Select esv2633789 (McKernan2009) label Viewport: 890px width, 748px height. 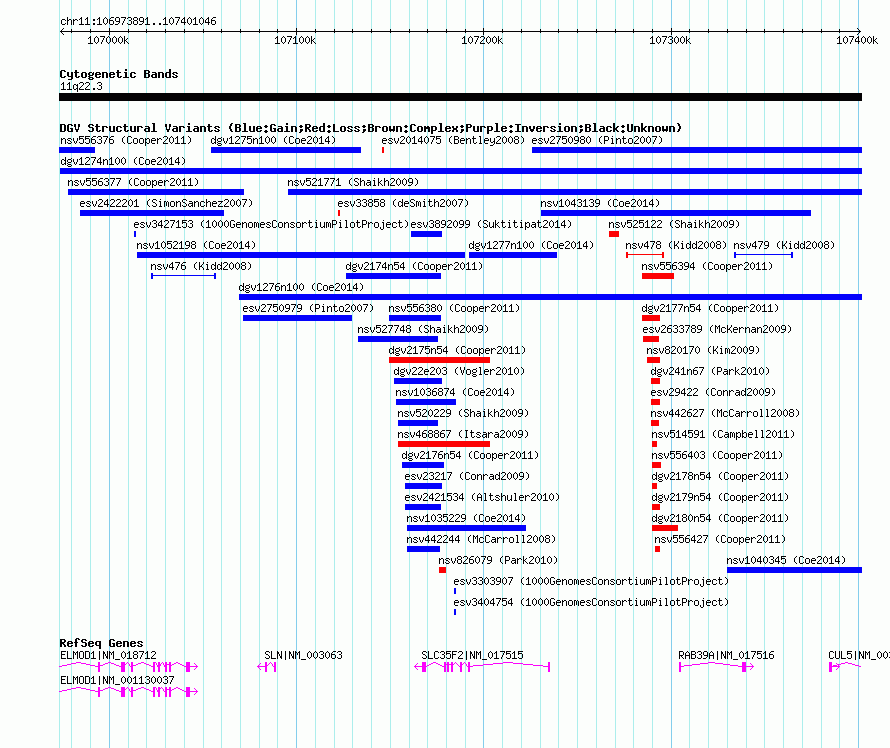click(x=717, y=329)
